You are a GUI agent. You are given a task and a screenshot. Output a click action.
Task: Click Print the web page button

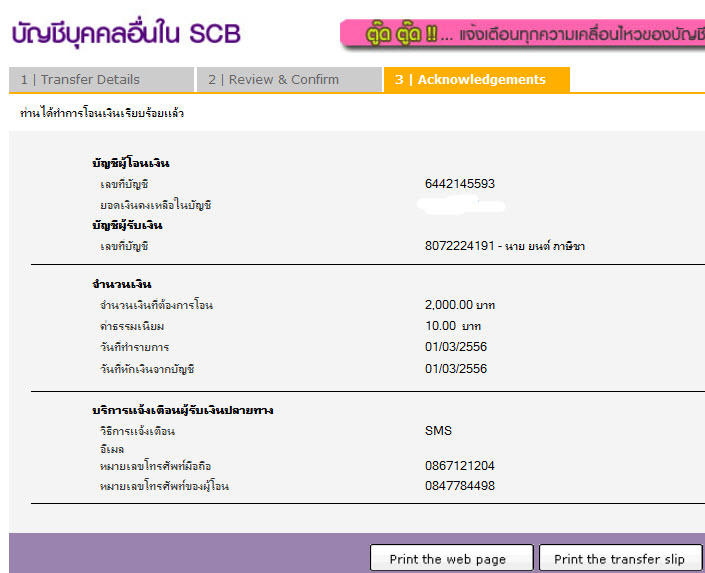click(451, 559)
